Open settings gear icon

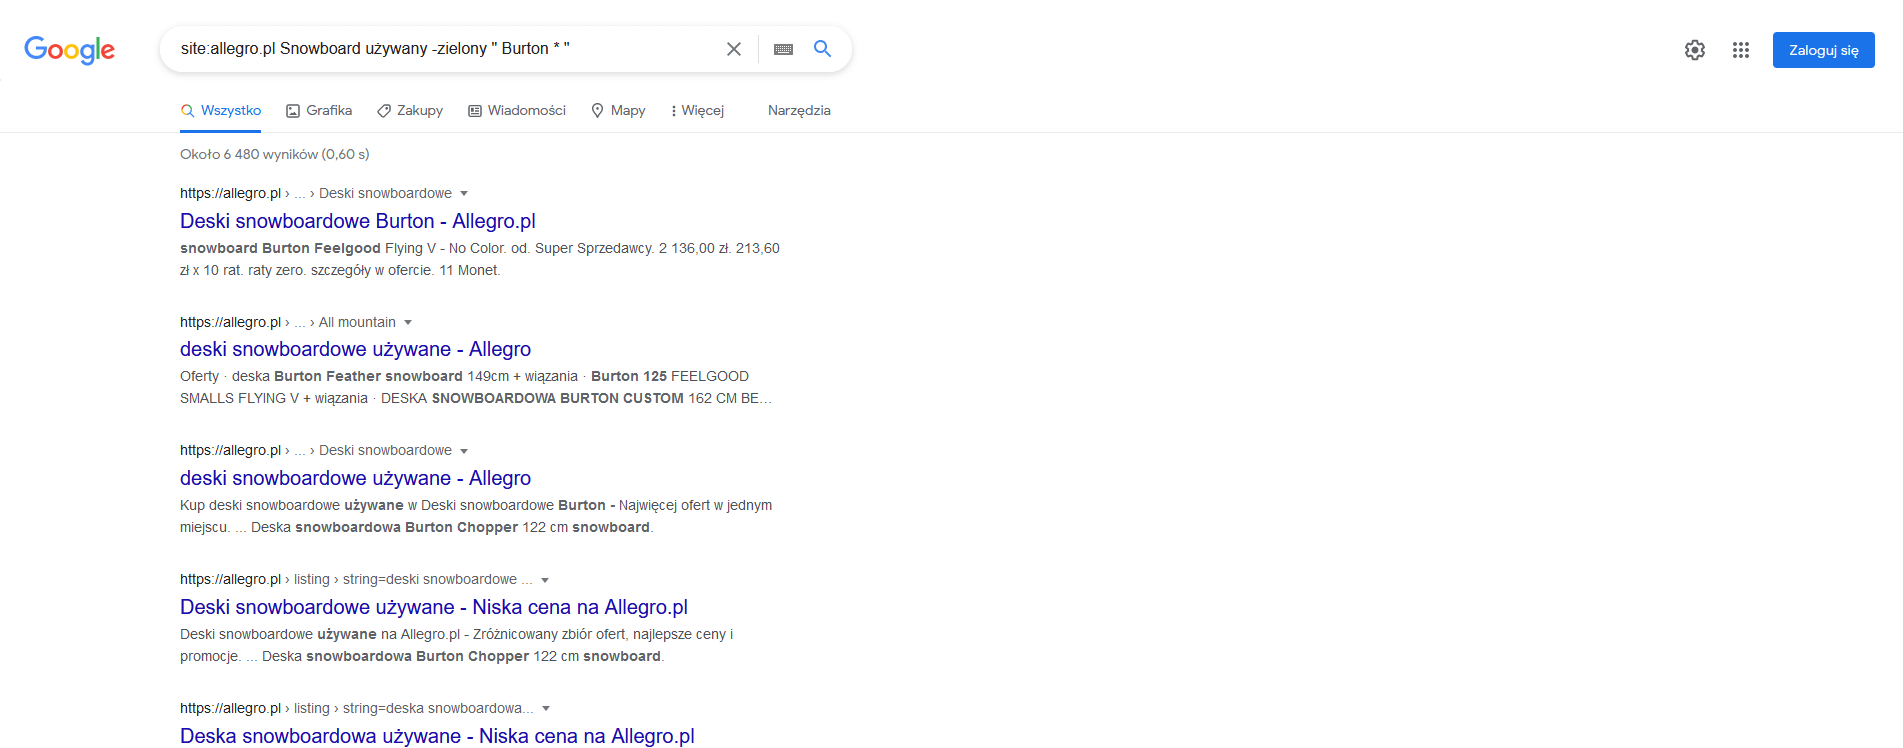pyautogui.click(x=1695, y=50)
